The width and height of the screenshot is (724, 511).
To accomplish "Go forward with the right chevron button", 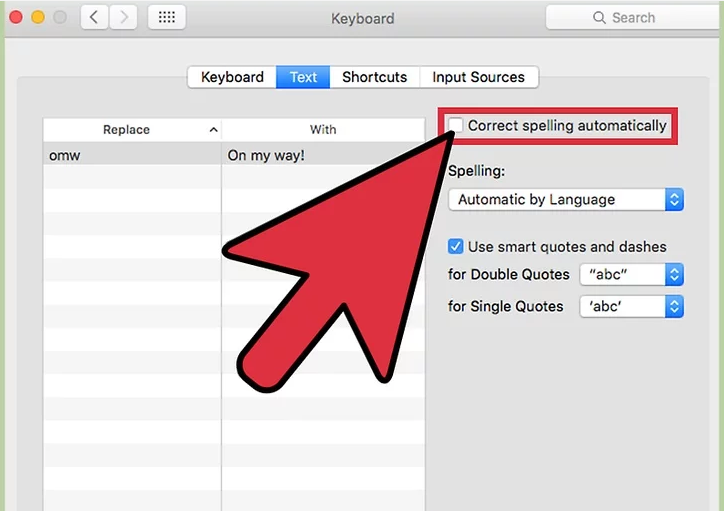I will click(123, 18).
